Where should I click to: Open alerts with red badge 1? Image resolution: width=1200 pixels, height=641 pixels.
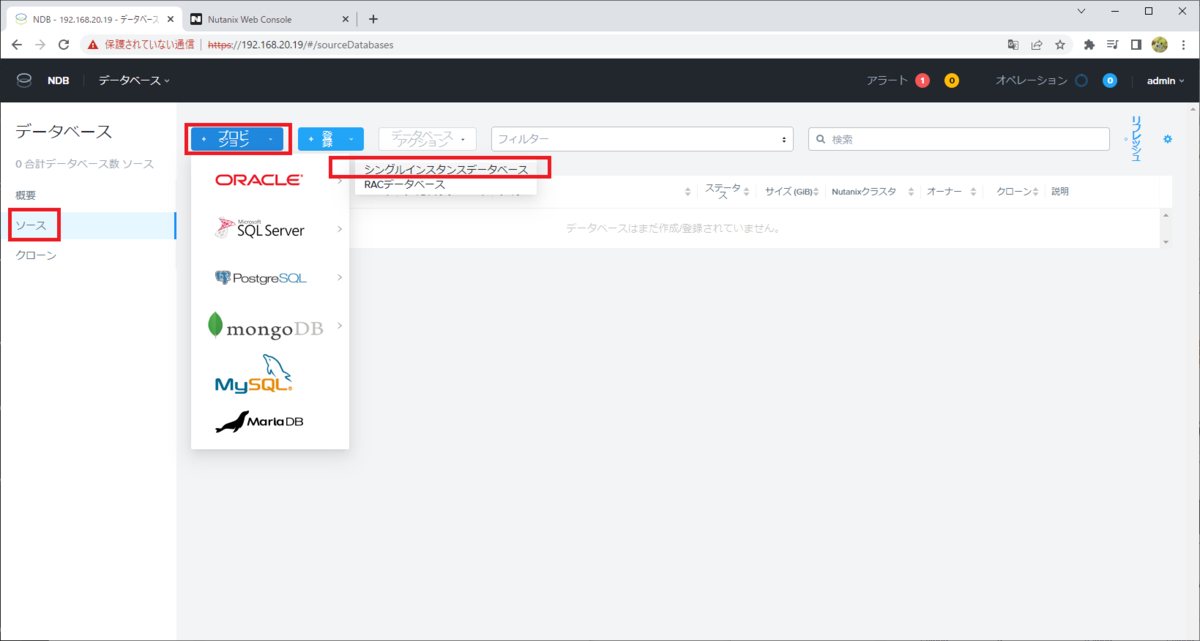click(922, 81)
